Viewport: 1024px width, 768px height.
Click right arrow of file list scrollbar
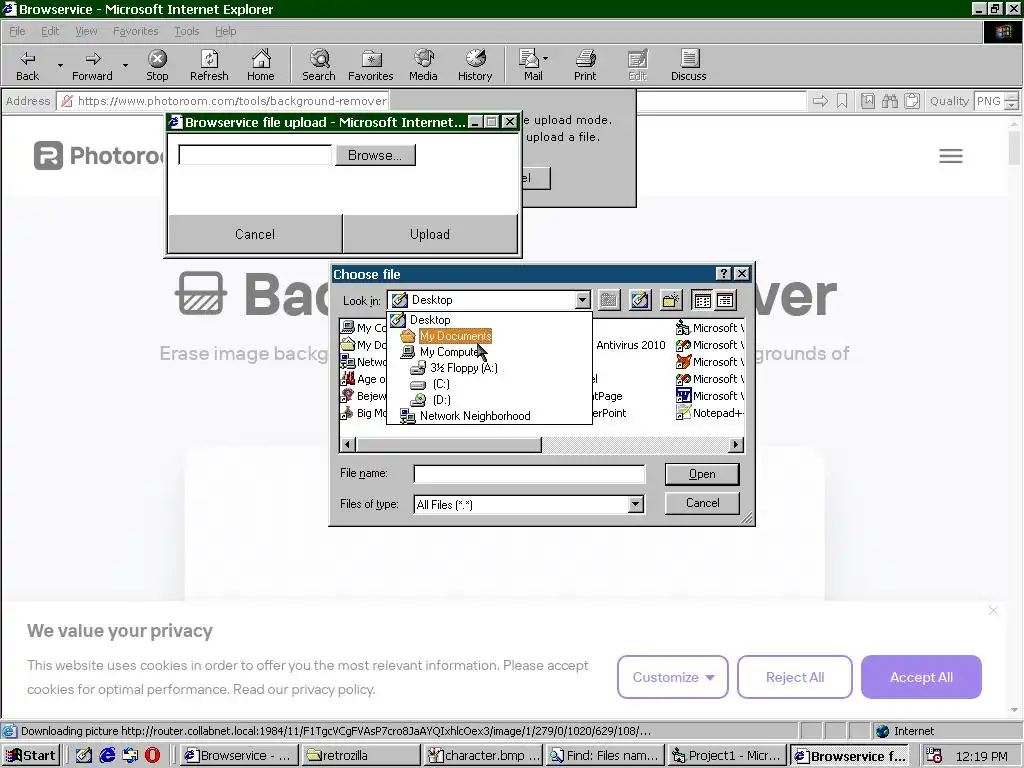pyautogui.click(x=736, y=445)
